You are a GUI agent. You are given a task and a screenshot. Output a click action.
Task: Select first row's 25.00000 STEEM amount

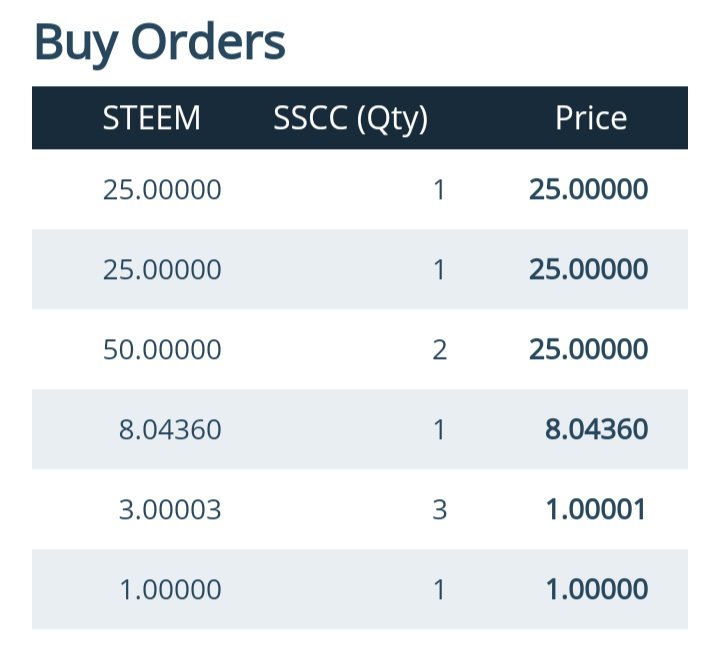tap(162, 190)
